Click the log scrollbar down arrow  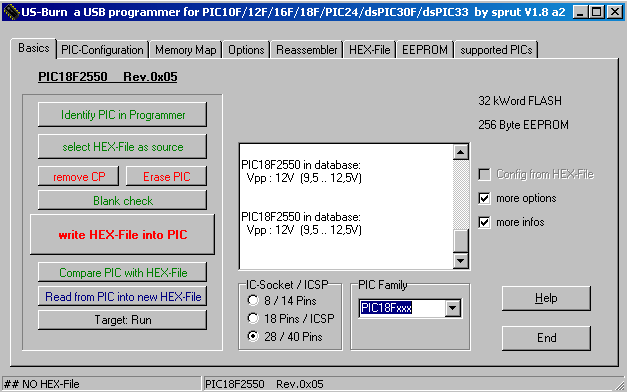point(461,261)
